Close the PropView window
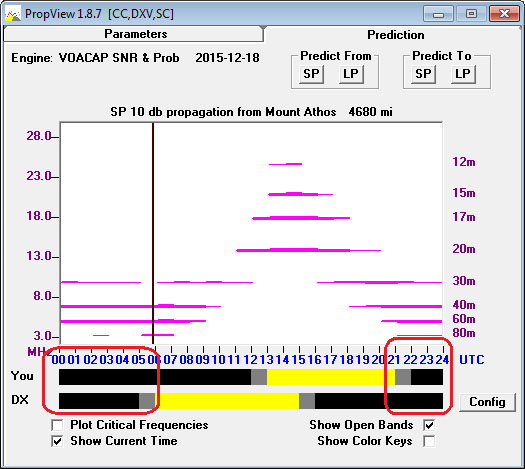 tap(505, 14)
